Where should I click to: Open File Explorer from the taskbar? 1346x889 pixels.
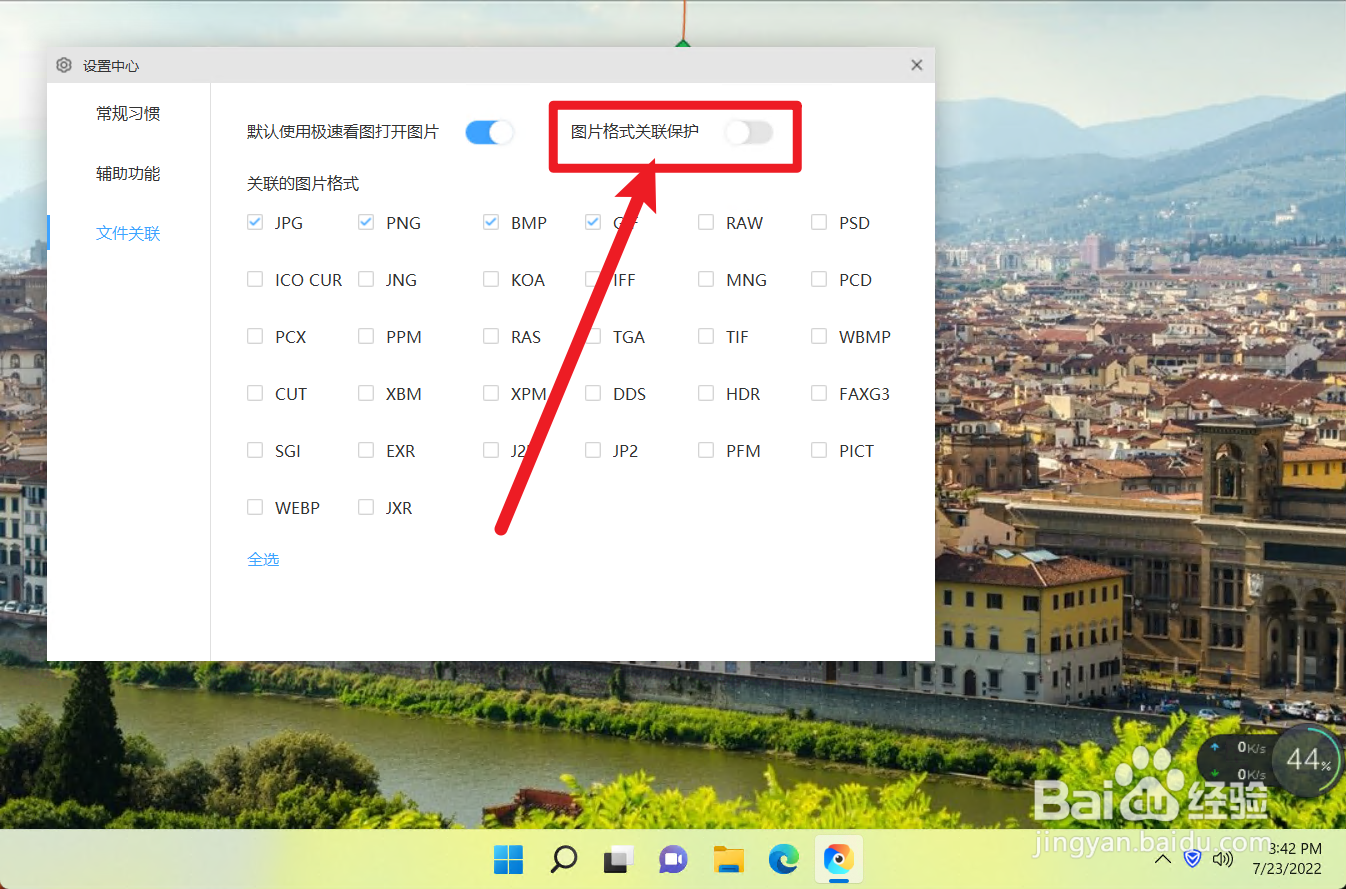729,859
